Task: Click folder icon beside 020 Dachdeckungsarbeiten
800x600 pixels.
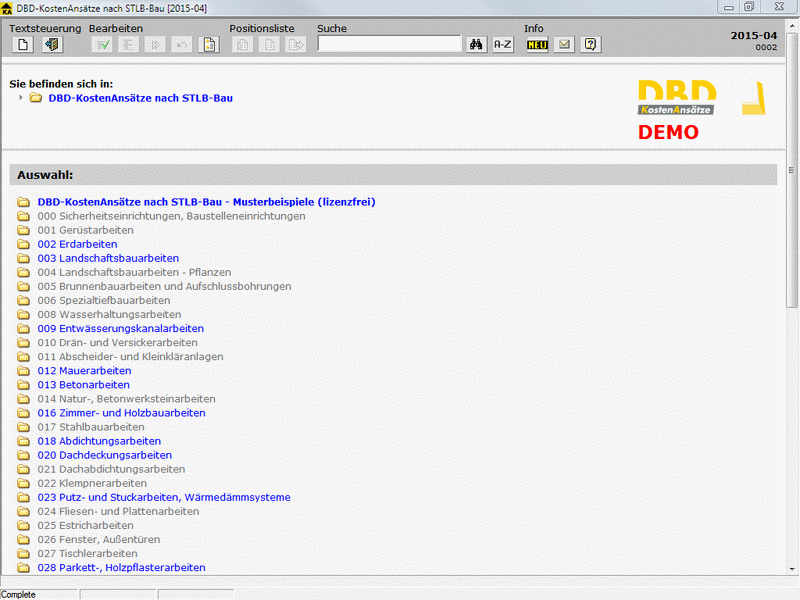Action: (x=23, y=455)
